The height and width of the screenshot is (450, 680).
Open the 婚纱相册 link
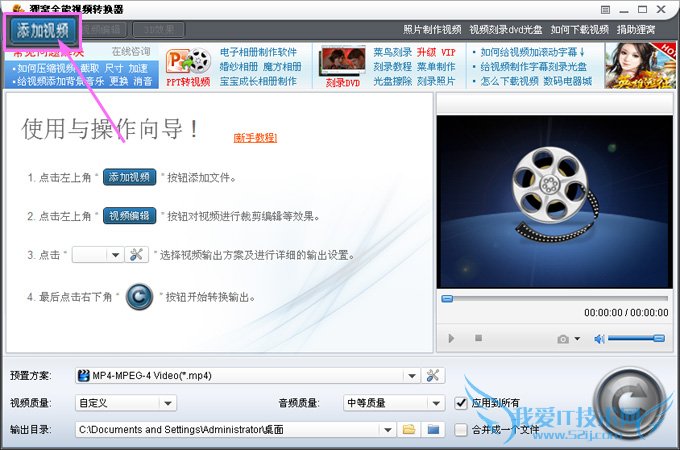click(239, 67)
